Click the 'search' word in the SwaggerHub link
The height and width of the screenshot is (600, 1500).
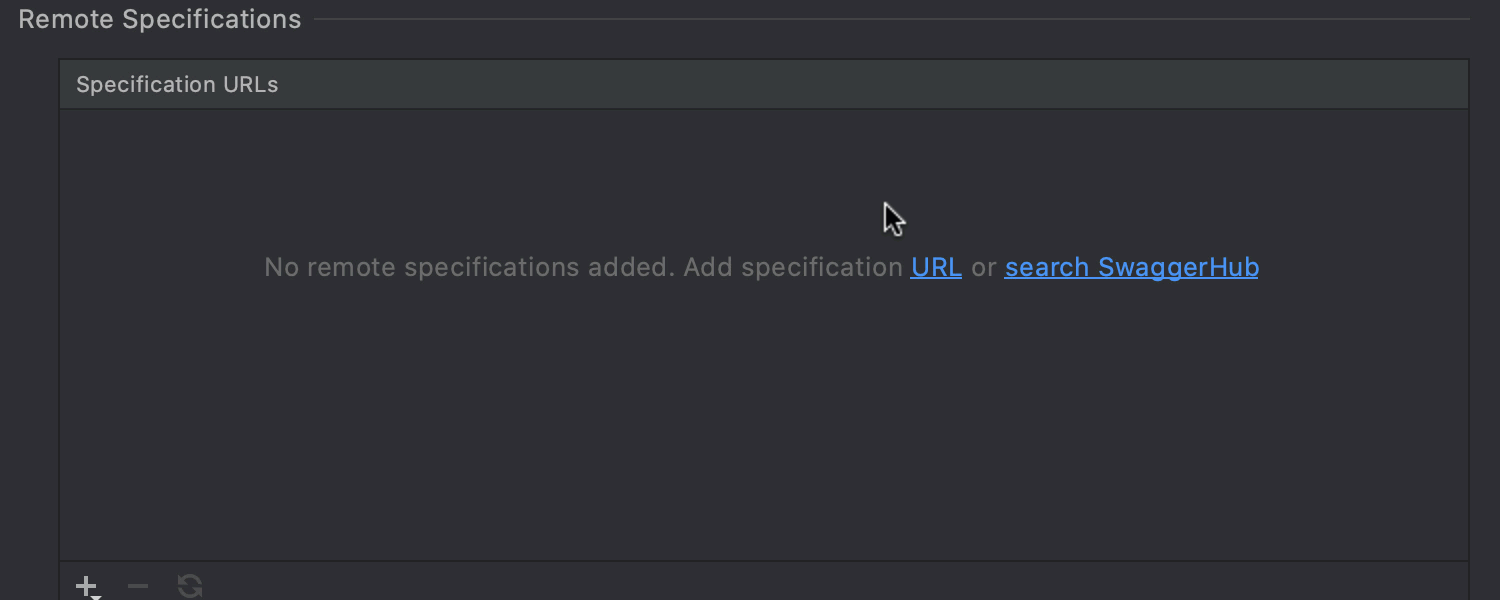[x=1046, y=267]
